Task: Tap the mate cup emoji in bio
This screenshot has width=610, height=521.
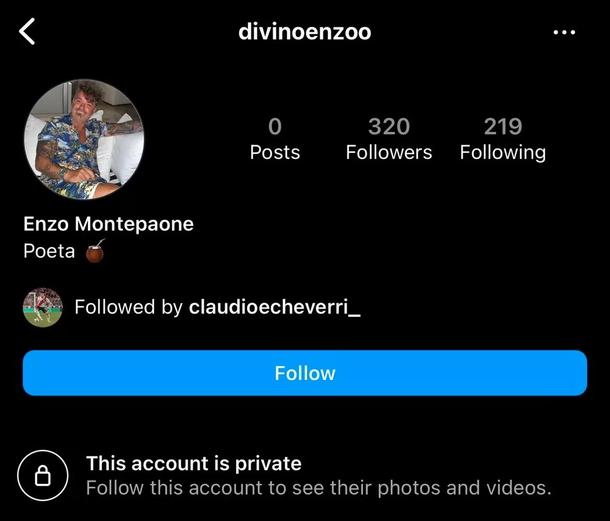Action: click(x=95, y=251)
